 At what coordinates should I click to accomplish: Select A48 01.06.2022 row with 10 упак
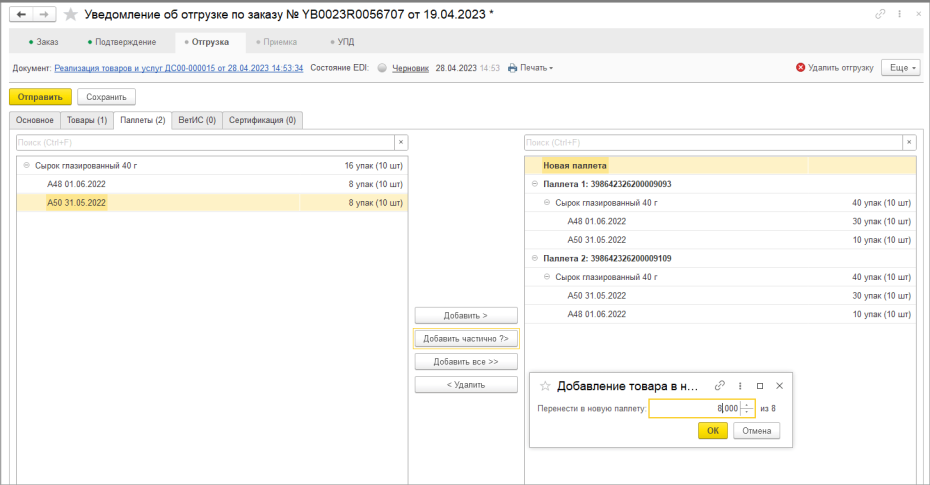721,314
